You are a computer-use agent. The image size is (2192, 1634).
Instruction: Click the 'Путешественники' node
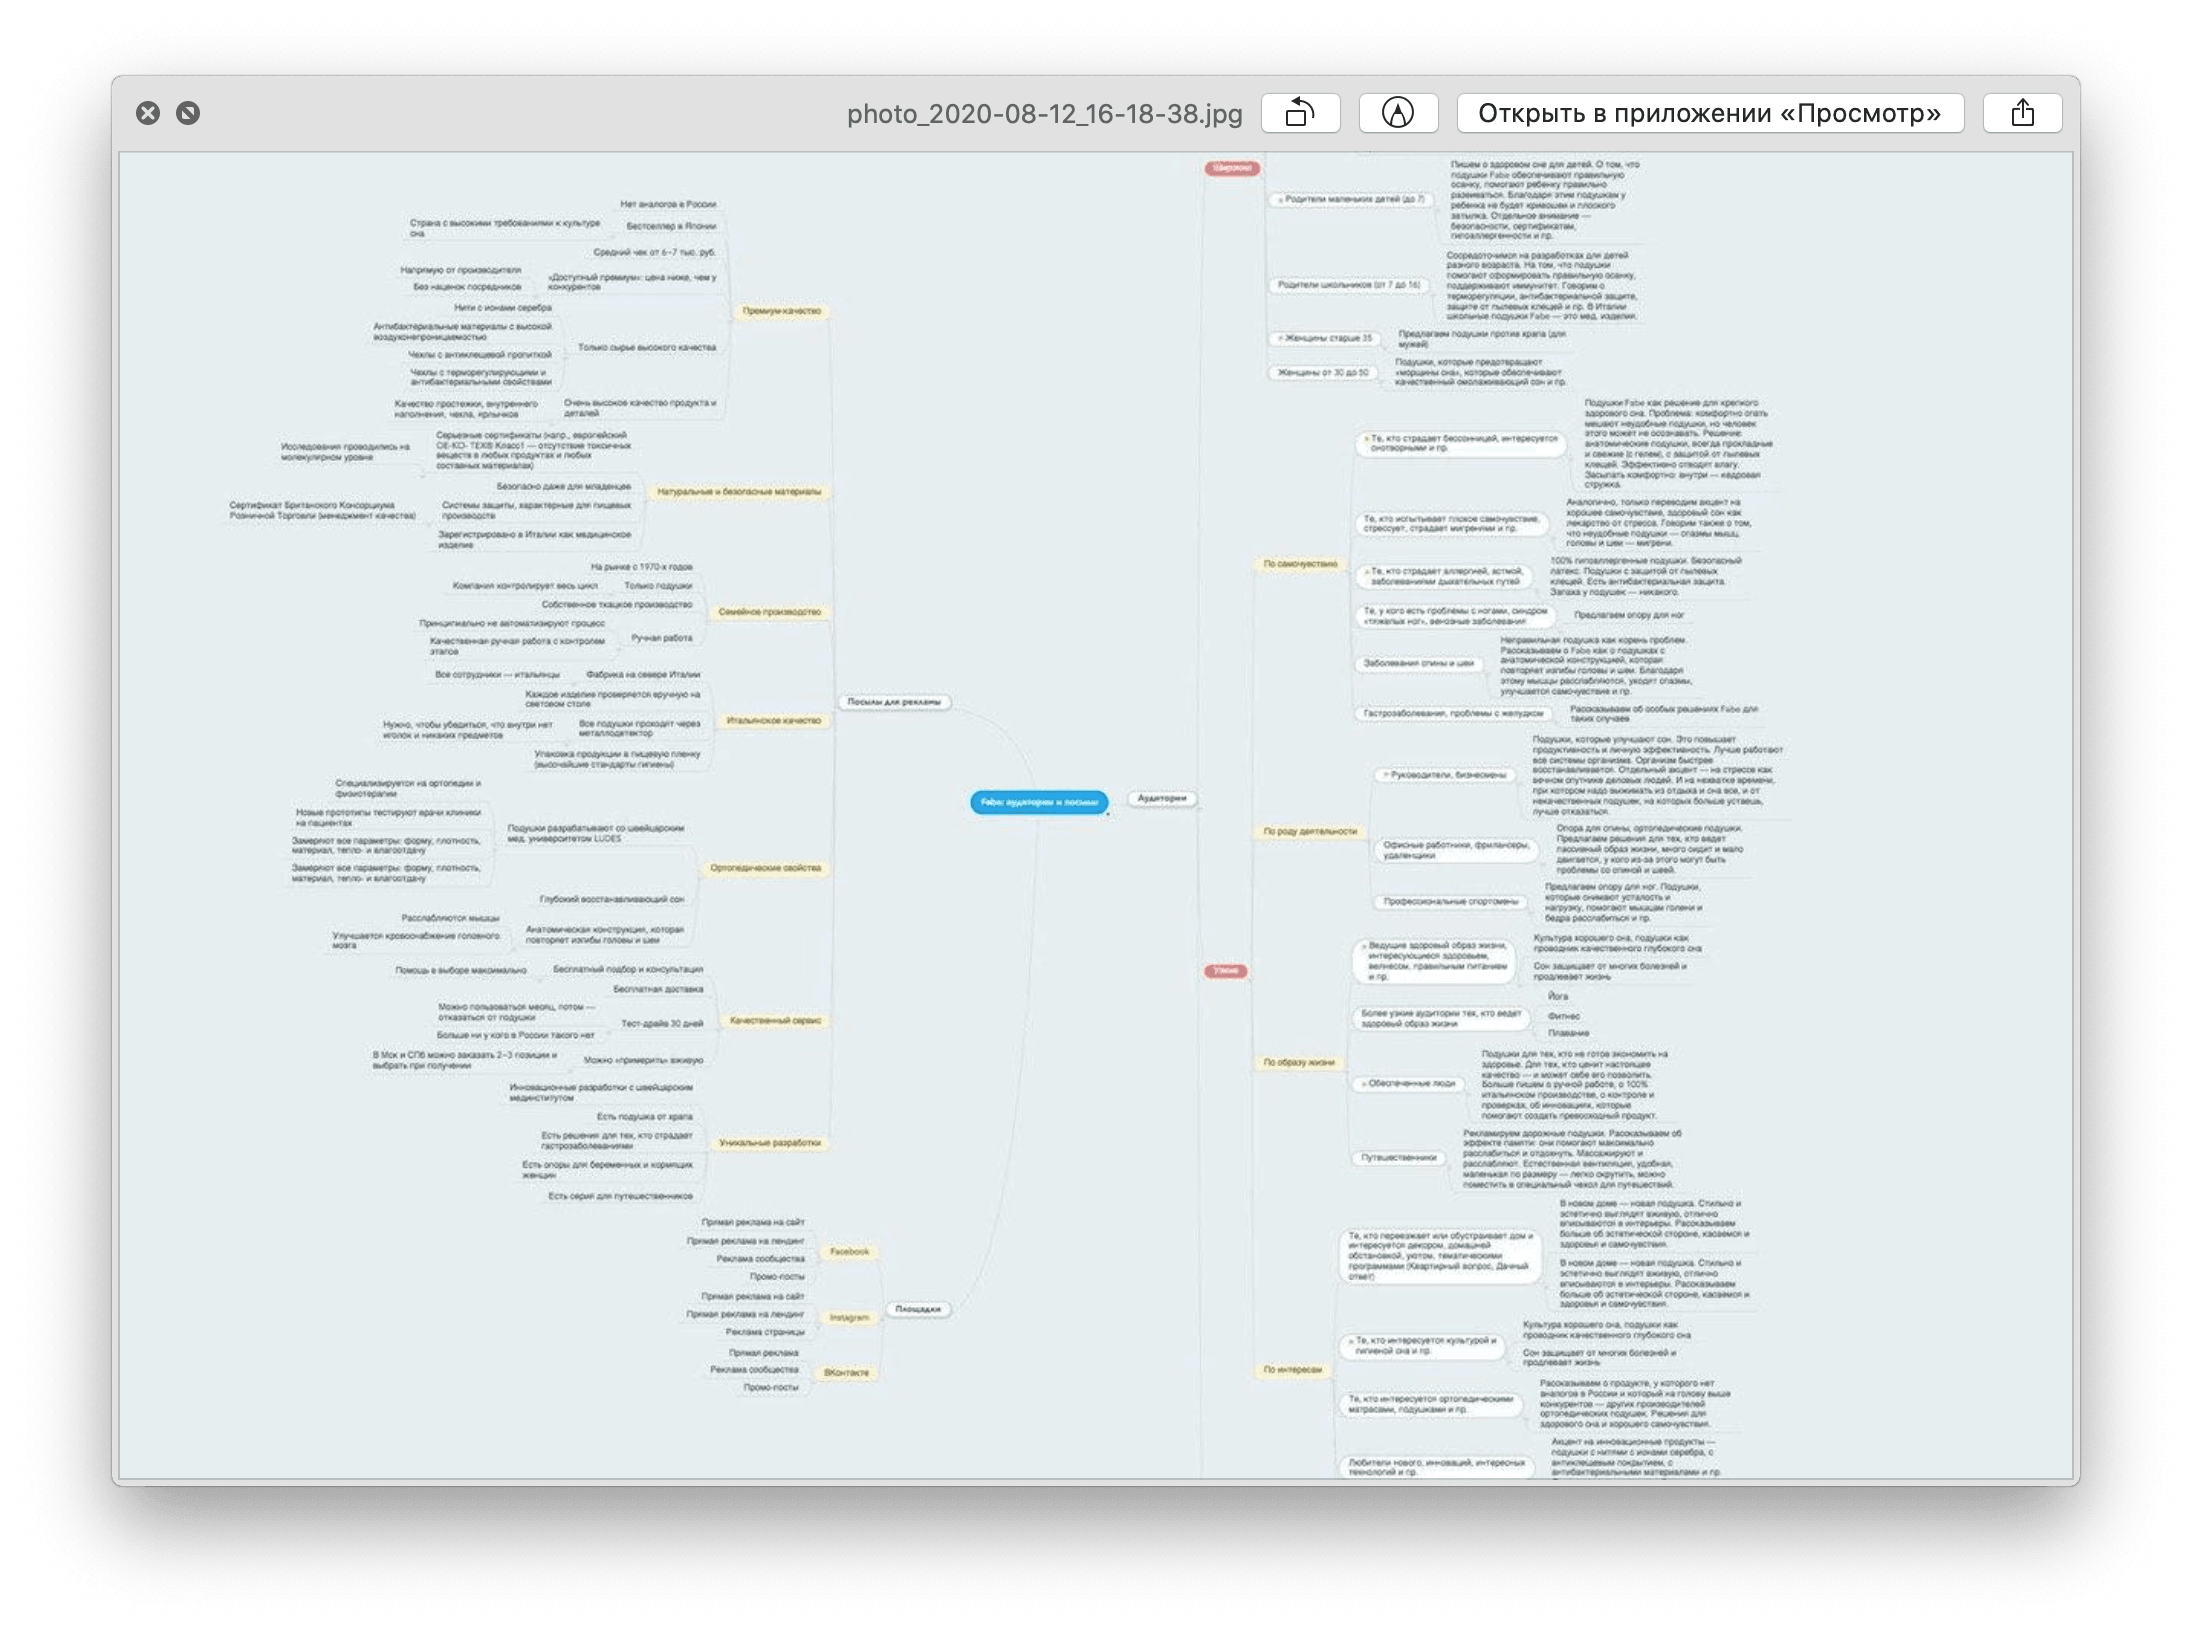1398,1158
